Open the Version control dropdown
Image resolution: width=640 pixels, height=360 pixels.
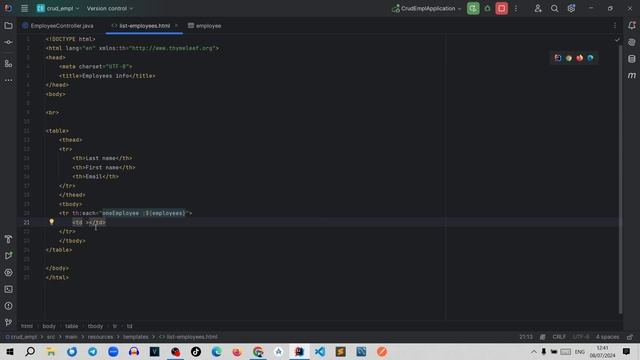(109, 9)
